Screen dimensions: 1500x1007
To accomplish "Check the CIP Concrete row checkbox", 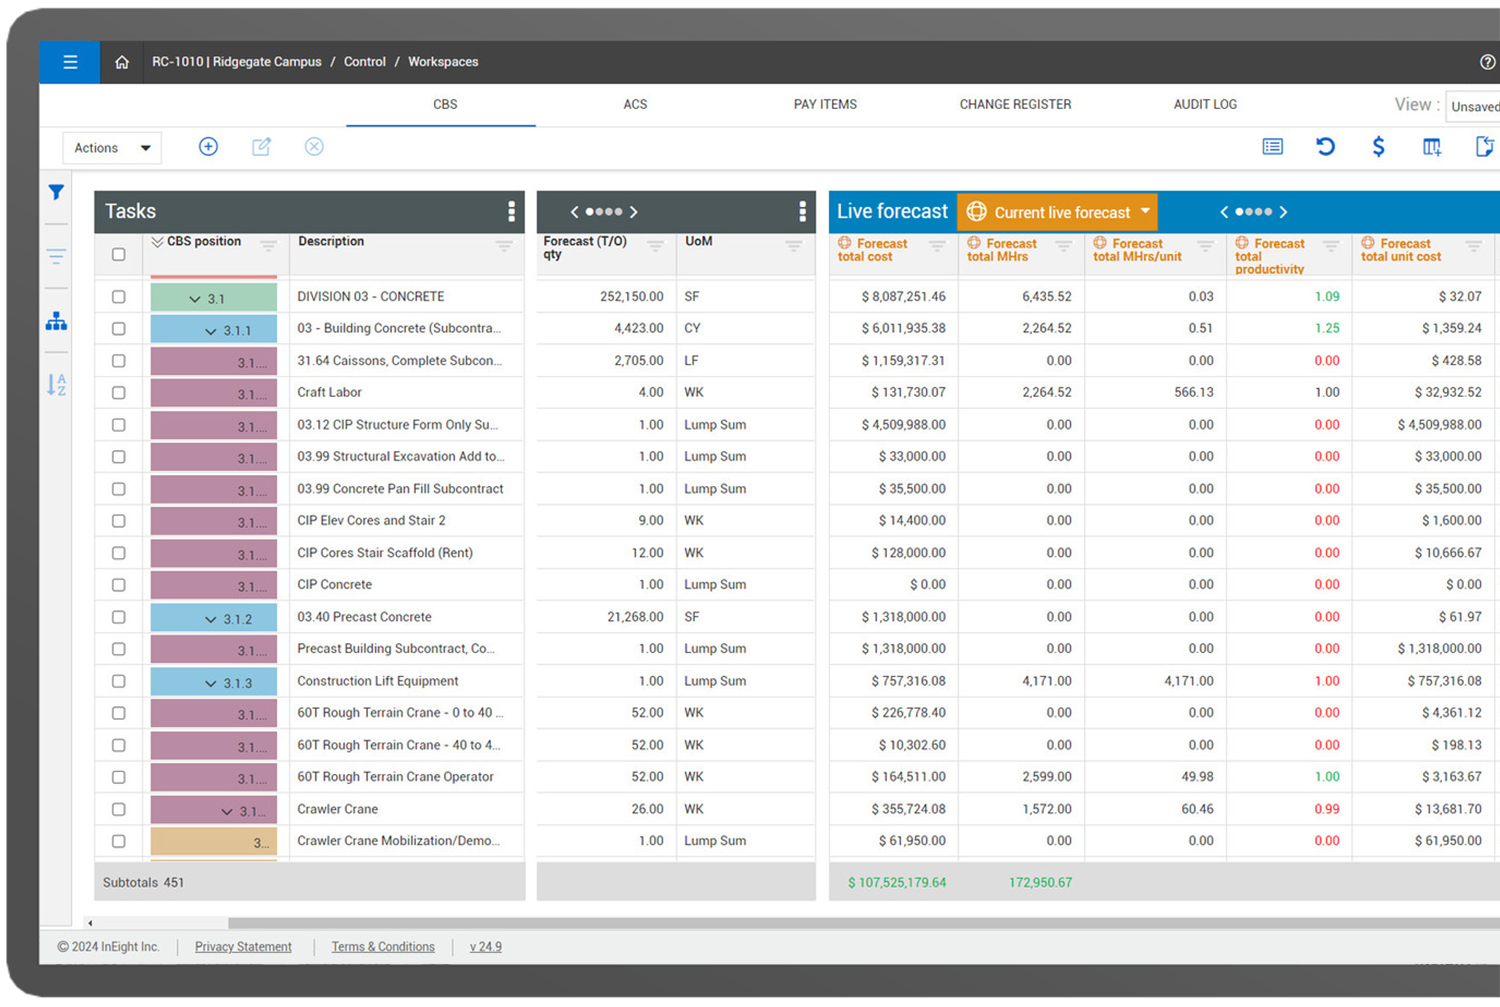I will [119, 585].
